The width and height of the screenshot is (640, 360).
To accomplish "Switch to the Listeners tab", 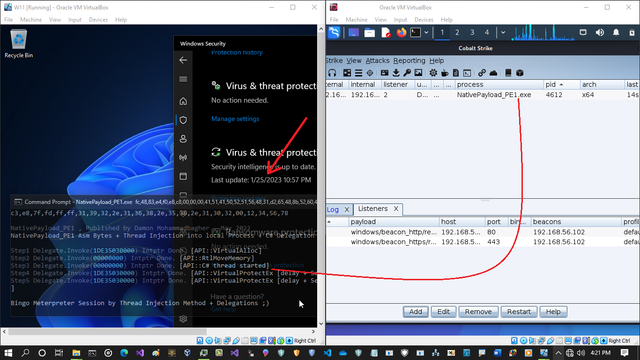I will [x=373, y=209].
